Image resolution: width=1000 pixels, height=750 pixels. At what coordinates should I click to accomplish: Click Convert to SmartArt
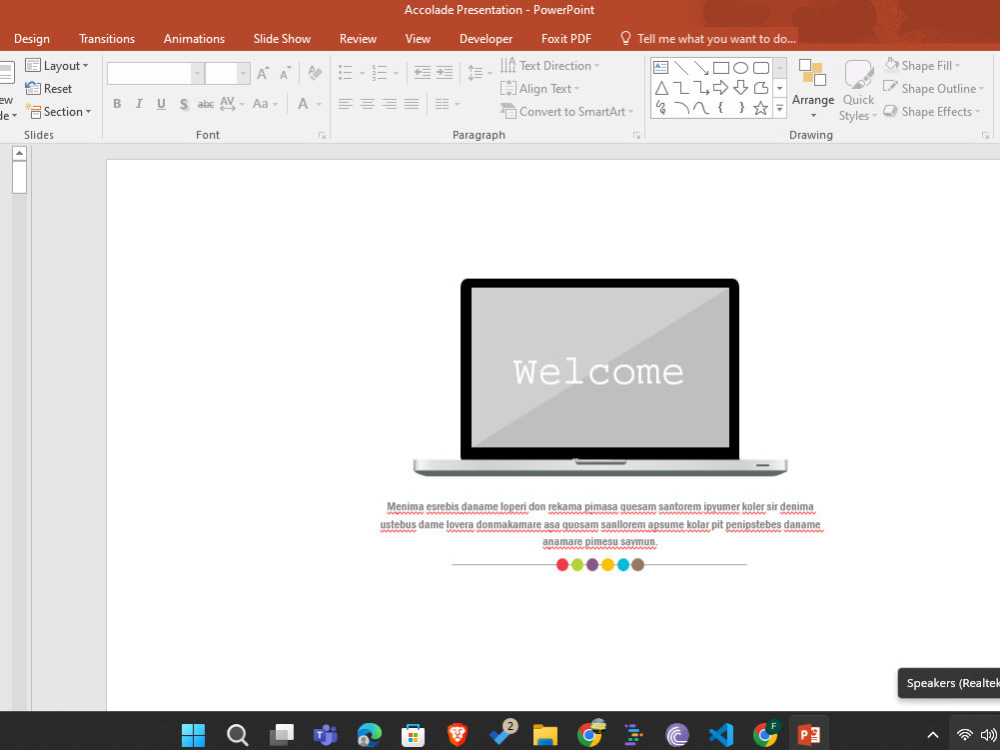tap(567, 111)
